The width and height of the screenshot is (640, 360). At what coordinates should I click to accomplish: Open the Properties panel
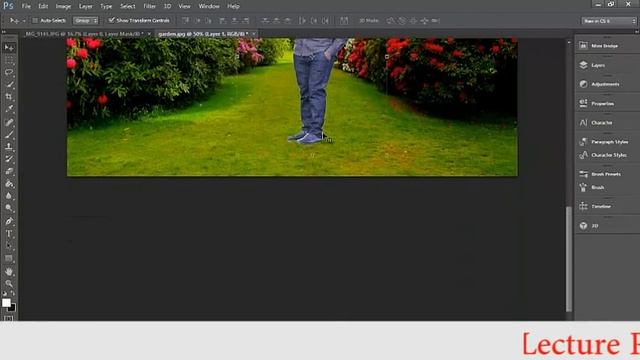(x=597, y=103)
